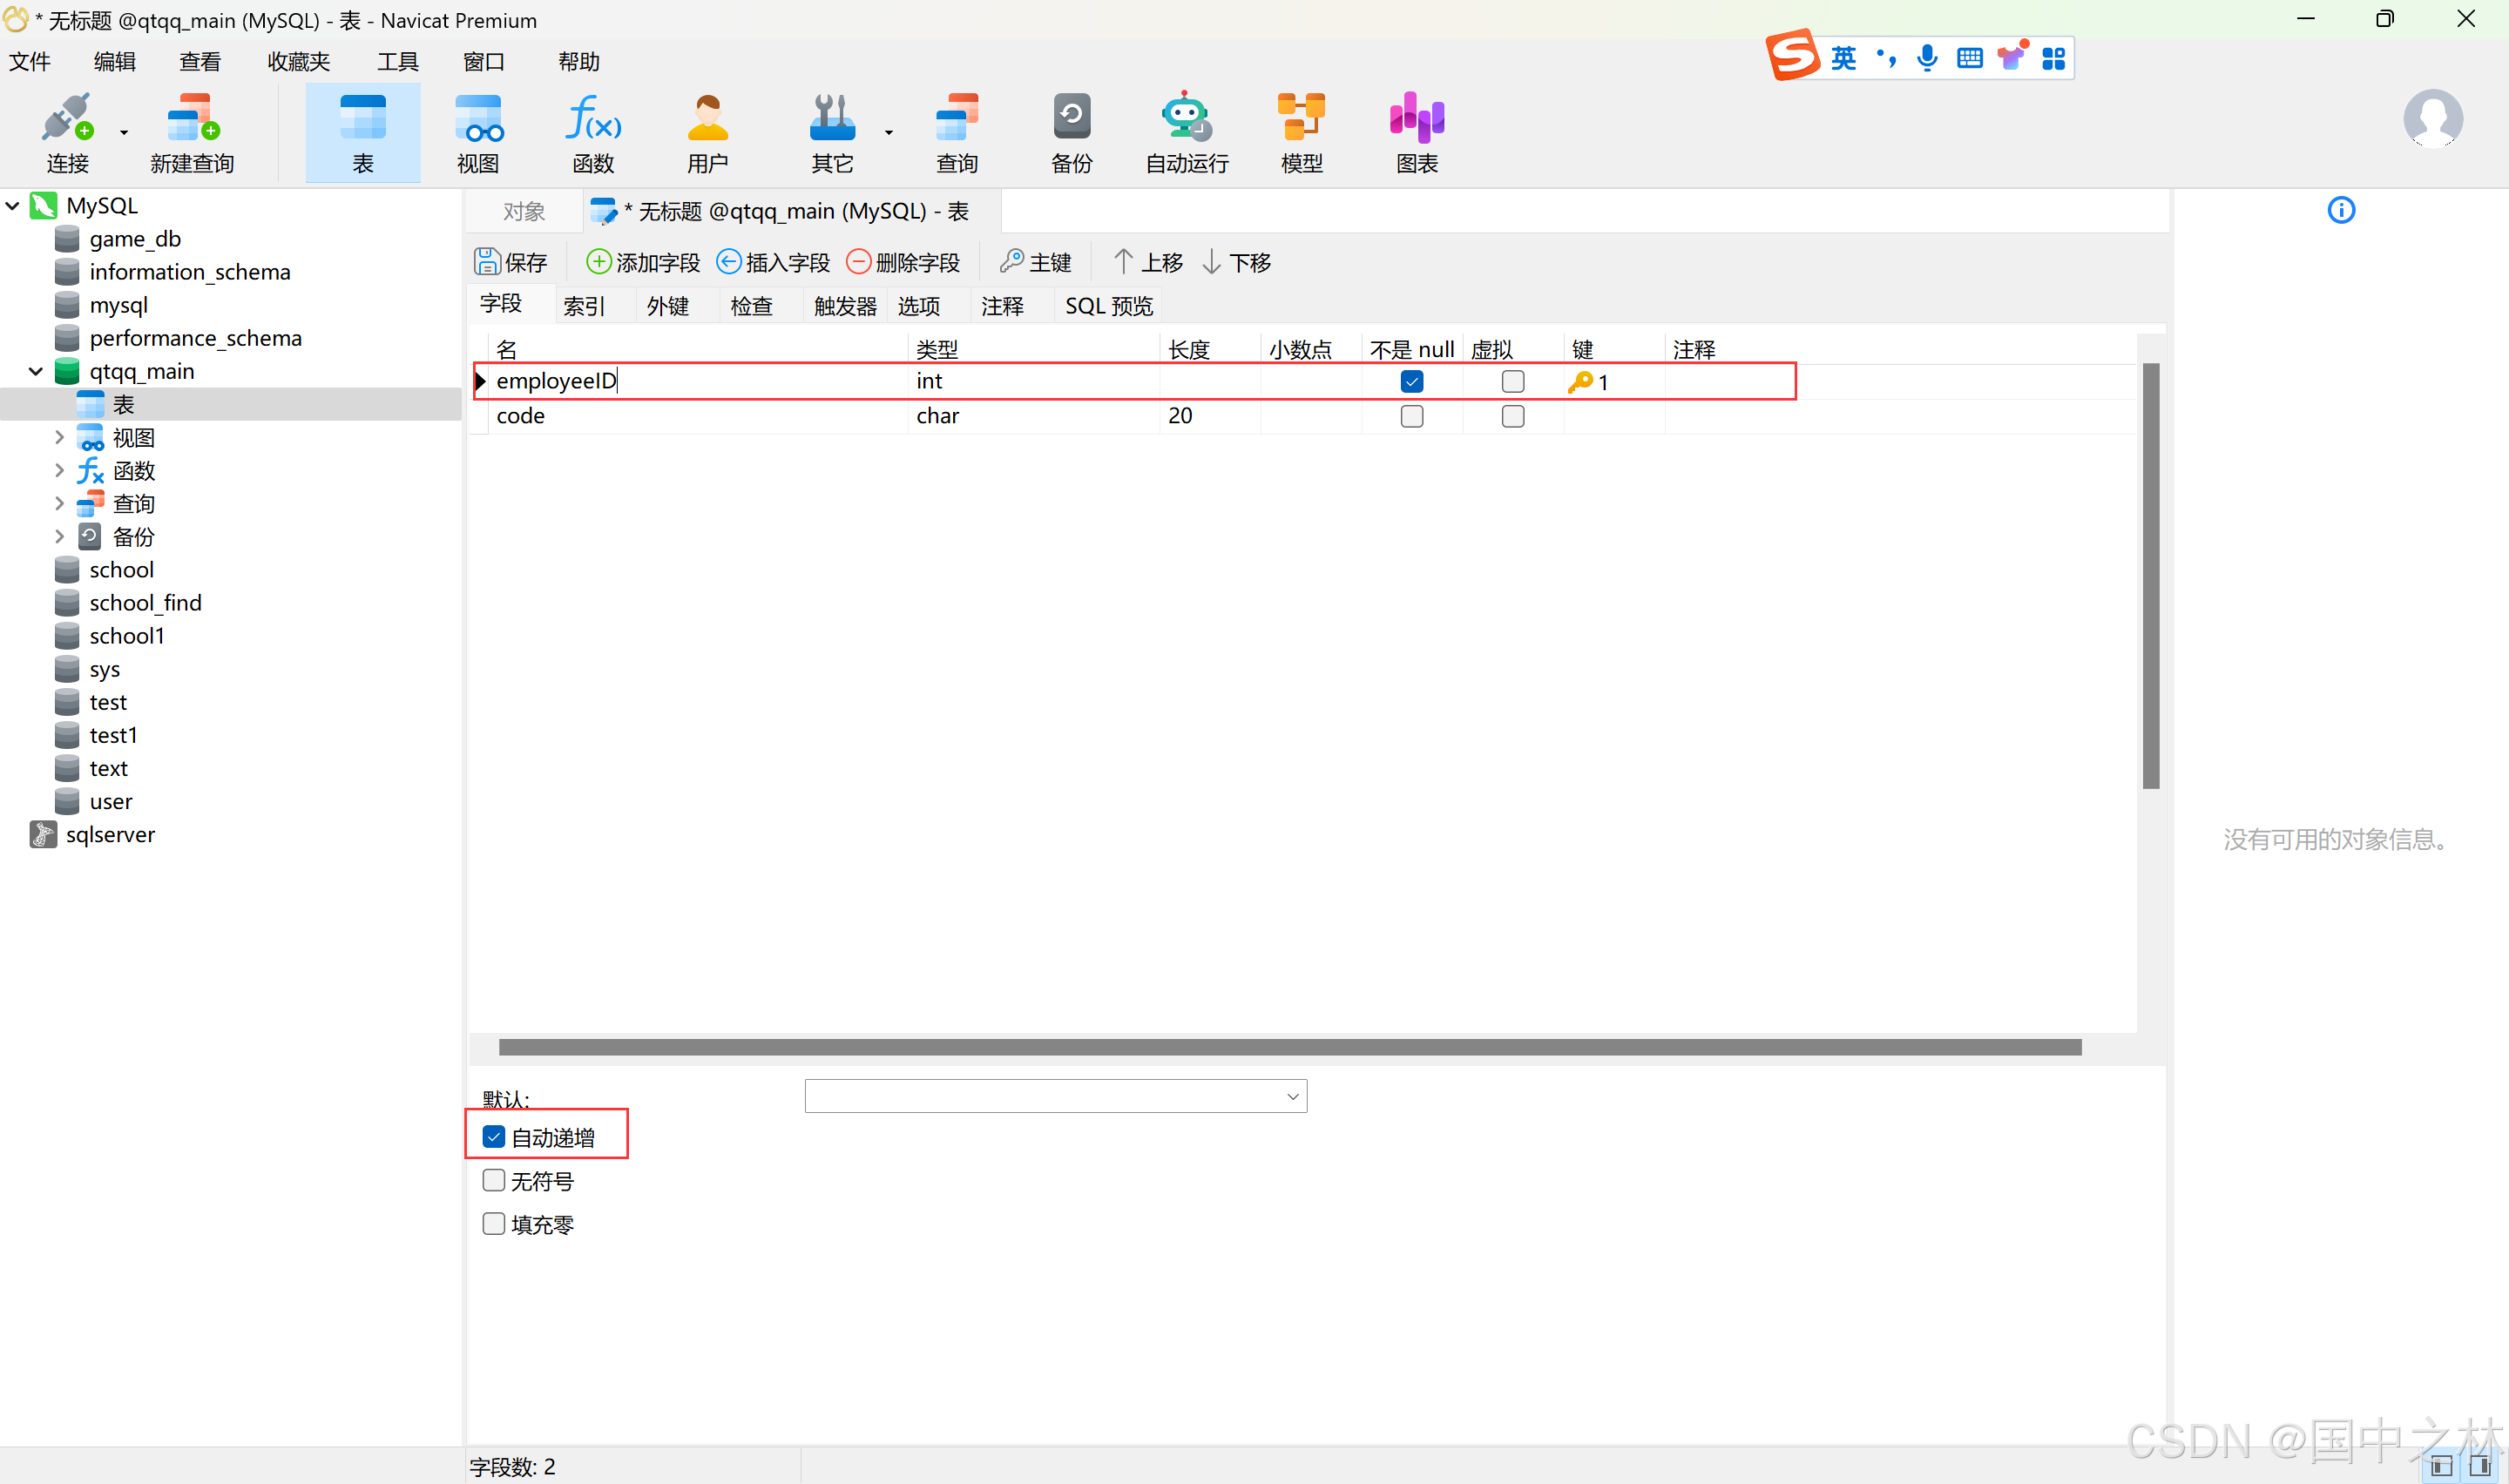Image resolution: width=2509 pixels, height=1484 pixels.
Task: Enable the 无符号 (Unsigned) checkbox
Action: tap(495, 1180)
